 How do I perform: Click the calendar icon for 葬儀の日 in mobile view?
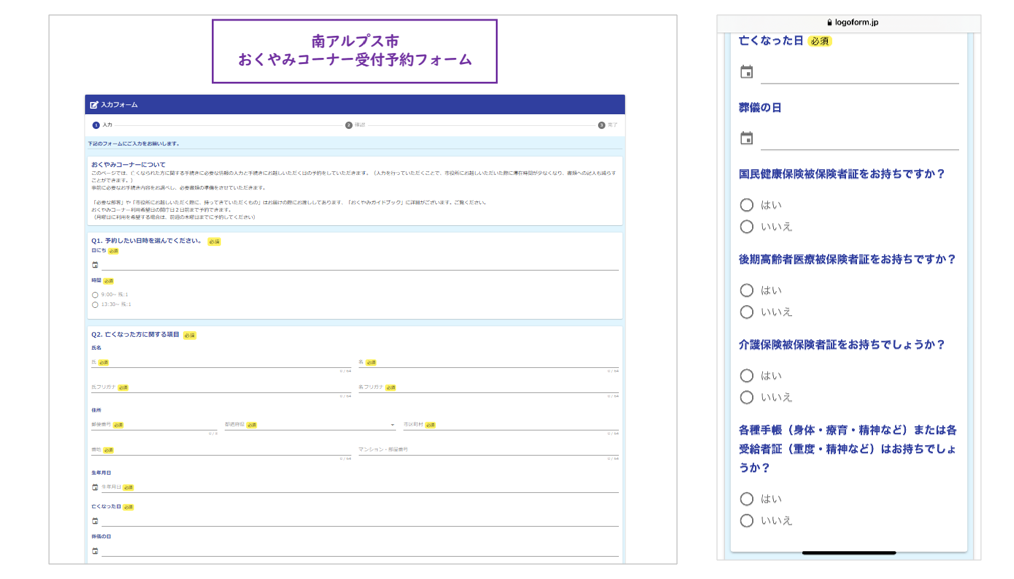pyautogui.click(x=747, y=139)
